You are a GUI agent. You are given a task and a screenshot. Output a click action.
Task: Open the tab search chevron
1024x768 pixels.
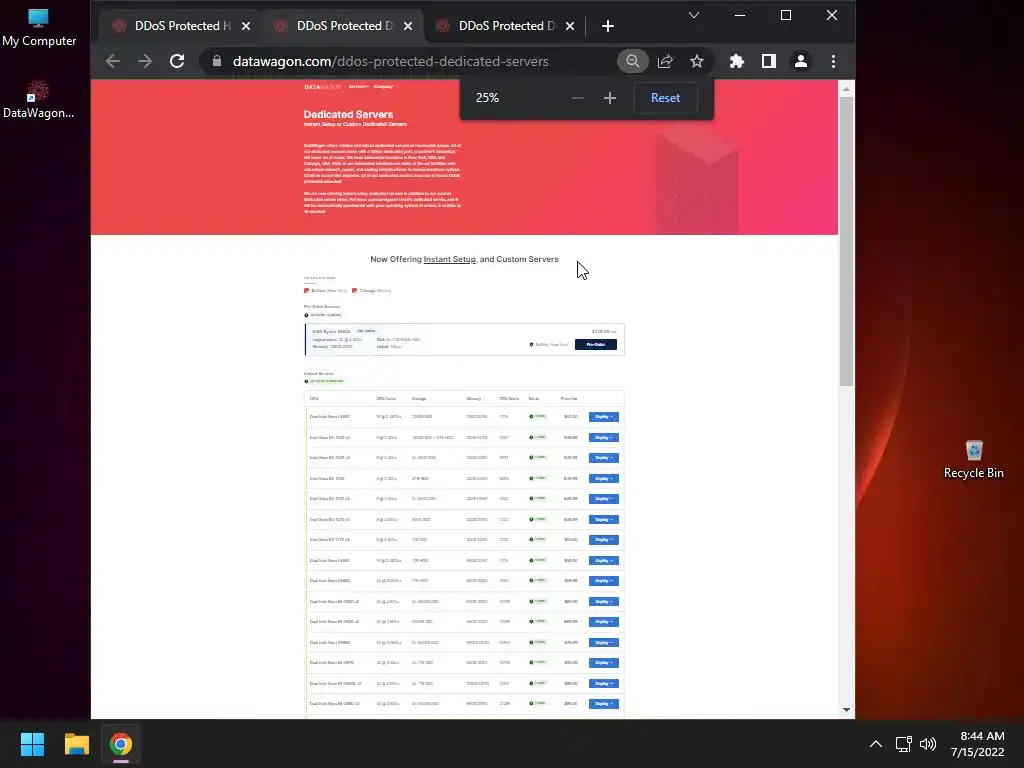pos(694,15)
